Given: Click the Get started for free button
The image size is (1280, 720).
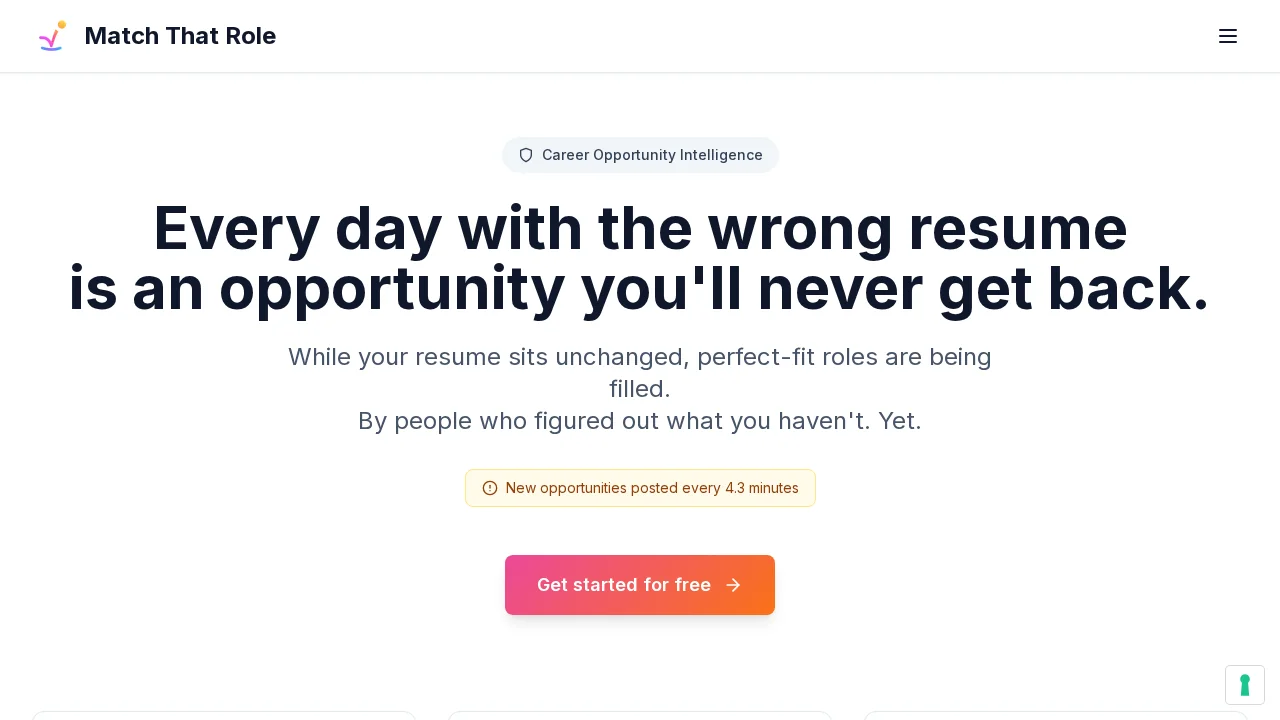Looking at the screenshot, I should pyautogui.click(x=640, y=585).
